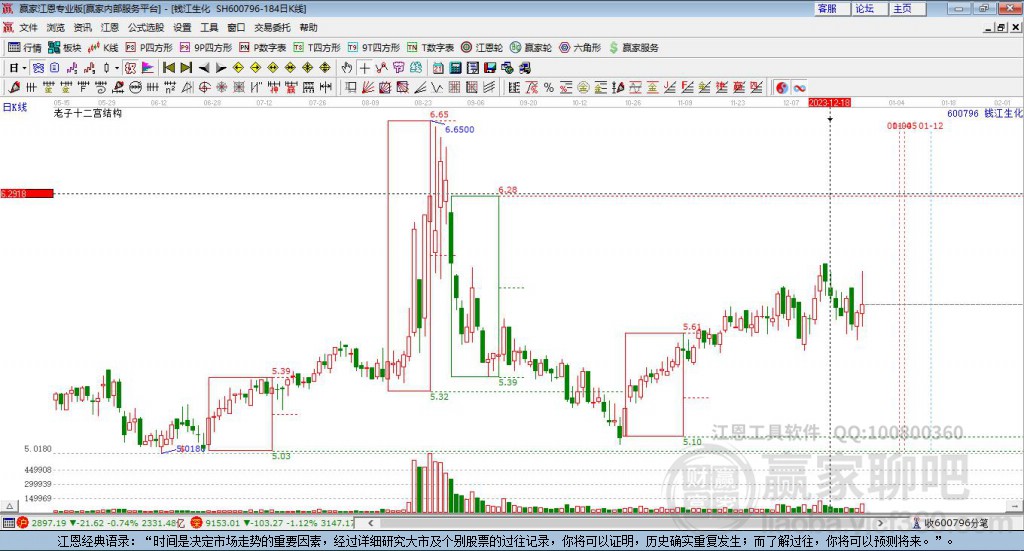This screenshot has width=1024, height=551.
Task: Click the 日K线 label
Action: click(x=15, y=107)
